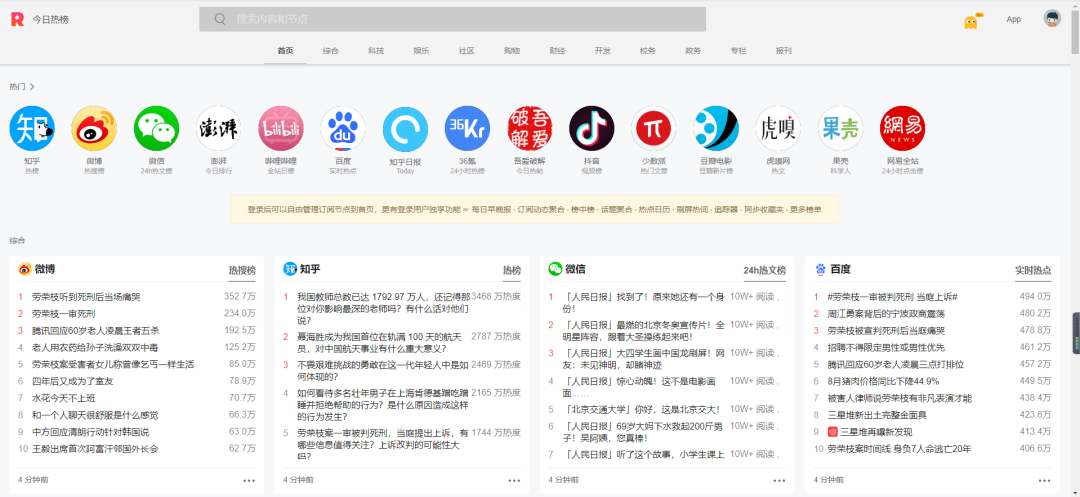Image resolution: width=1080 pixels, height=497 pixels.
Task: Open Baidu item 三星堆新出土完整金面具
Action: tap(877, 415)
